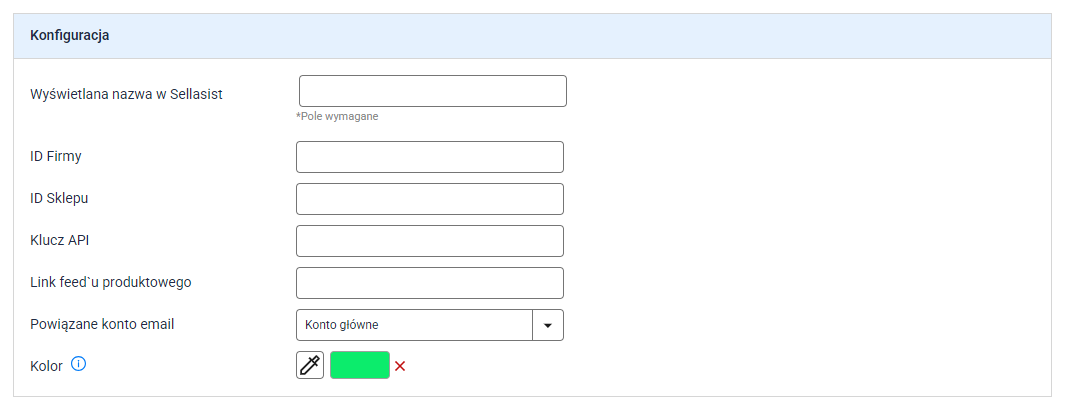The height and width of the screenshot is (410, 1066).
Task: Click the *Pole wymagane hint text
Action: click(x=337, y=116)
